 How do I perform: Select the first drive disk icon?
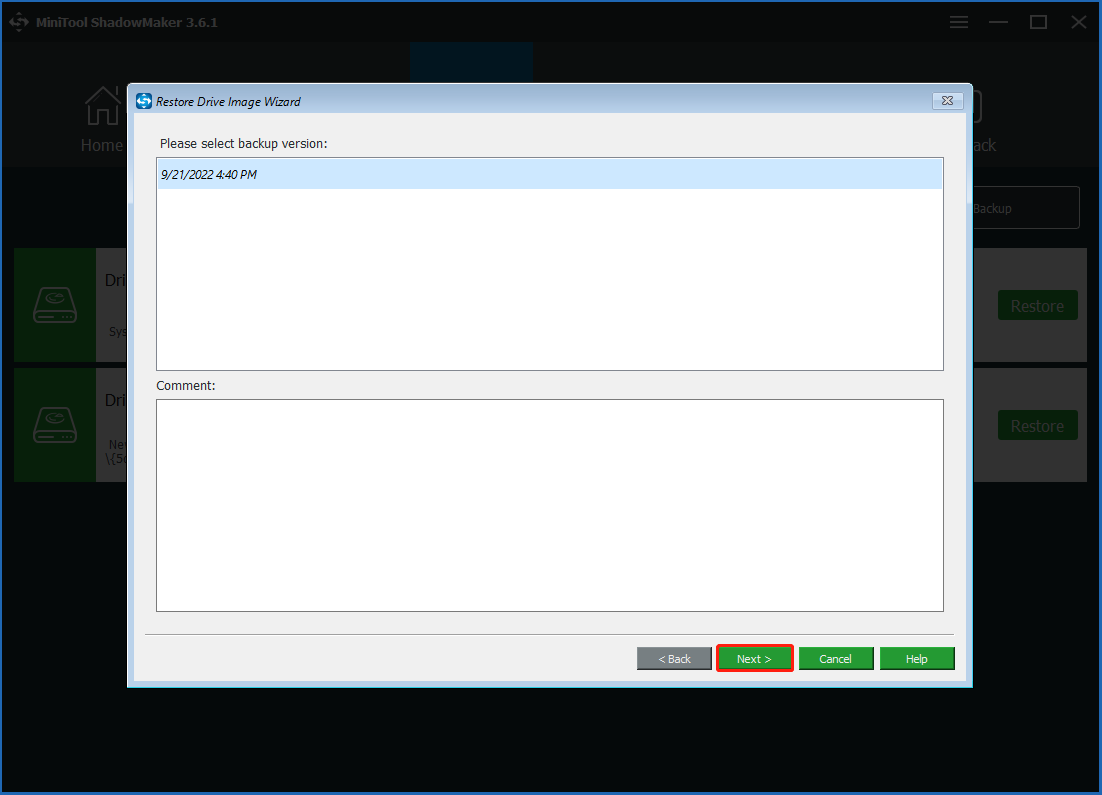click(x=54, y=305)
